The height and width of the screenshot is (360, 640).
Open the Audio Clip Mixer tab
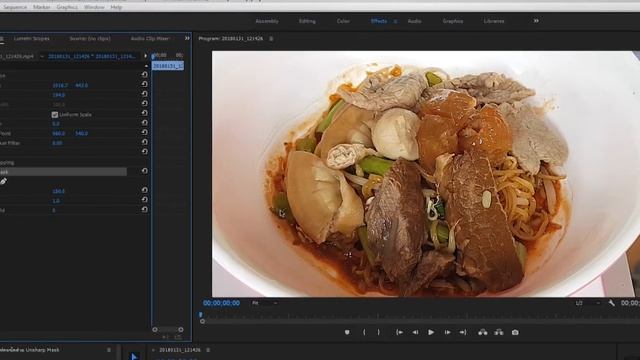pyautogui.click(x=150, y=39)
